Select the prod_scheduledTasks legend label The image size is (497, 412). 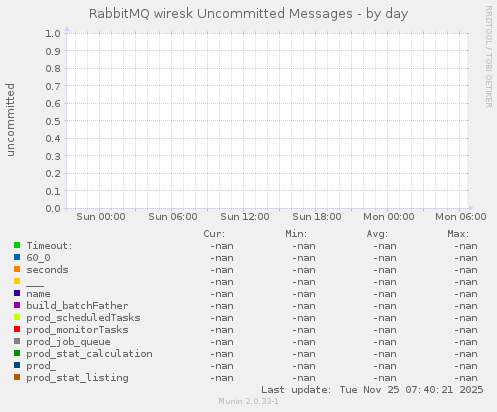click(83, 318)
